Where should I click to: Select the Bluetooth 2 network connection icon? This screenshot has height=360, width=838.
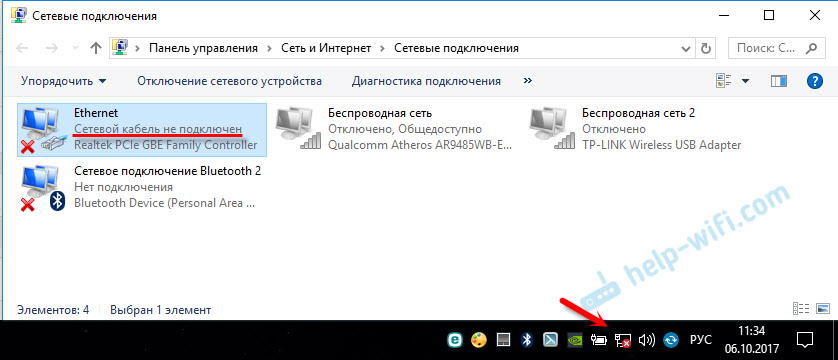[x=42, y=187]
